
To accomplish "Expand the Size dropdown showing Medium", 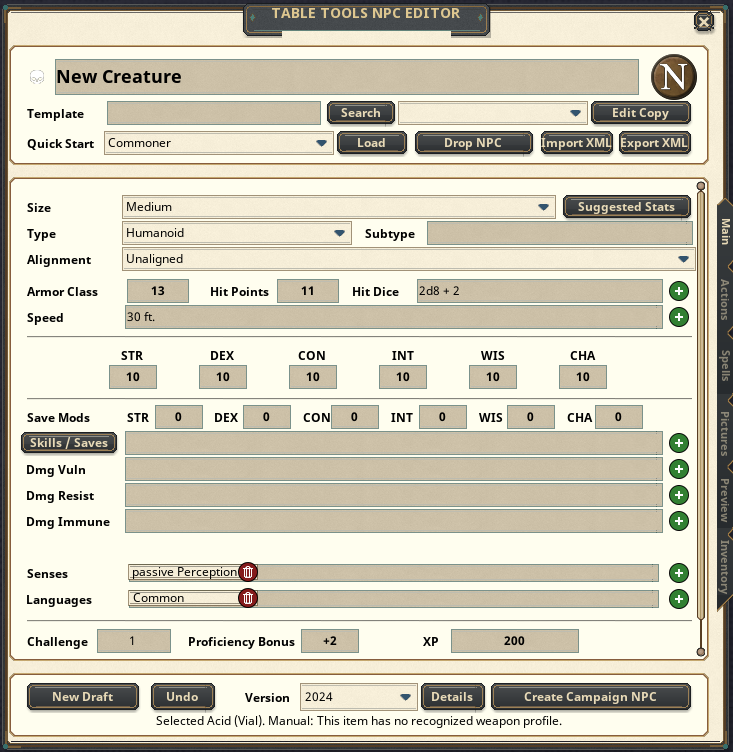I will [x=339, y=207].
